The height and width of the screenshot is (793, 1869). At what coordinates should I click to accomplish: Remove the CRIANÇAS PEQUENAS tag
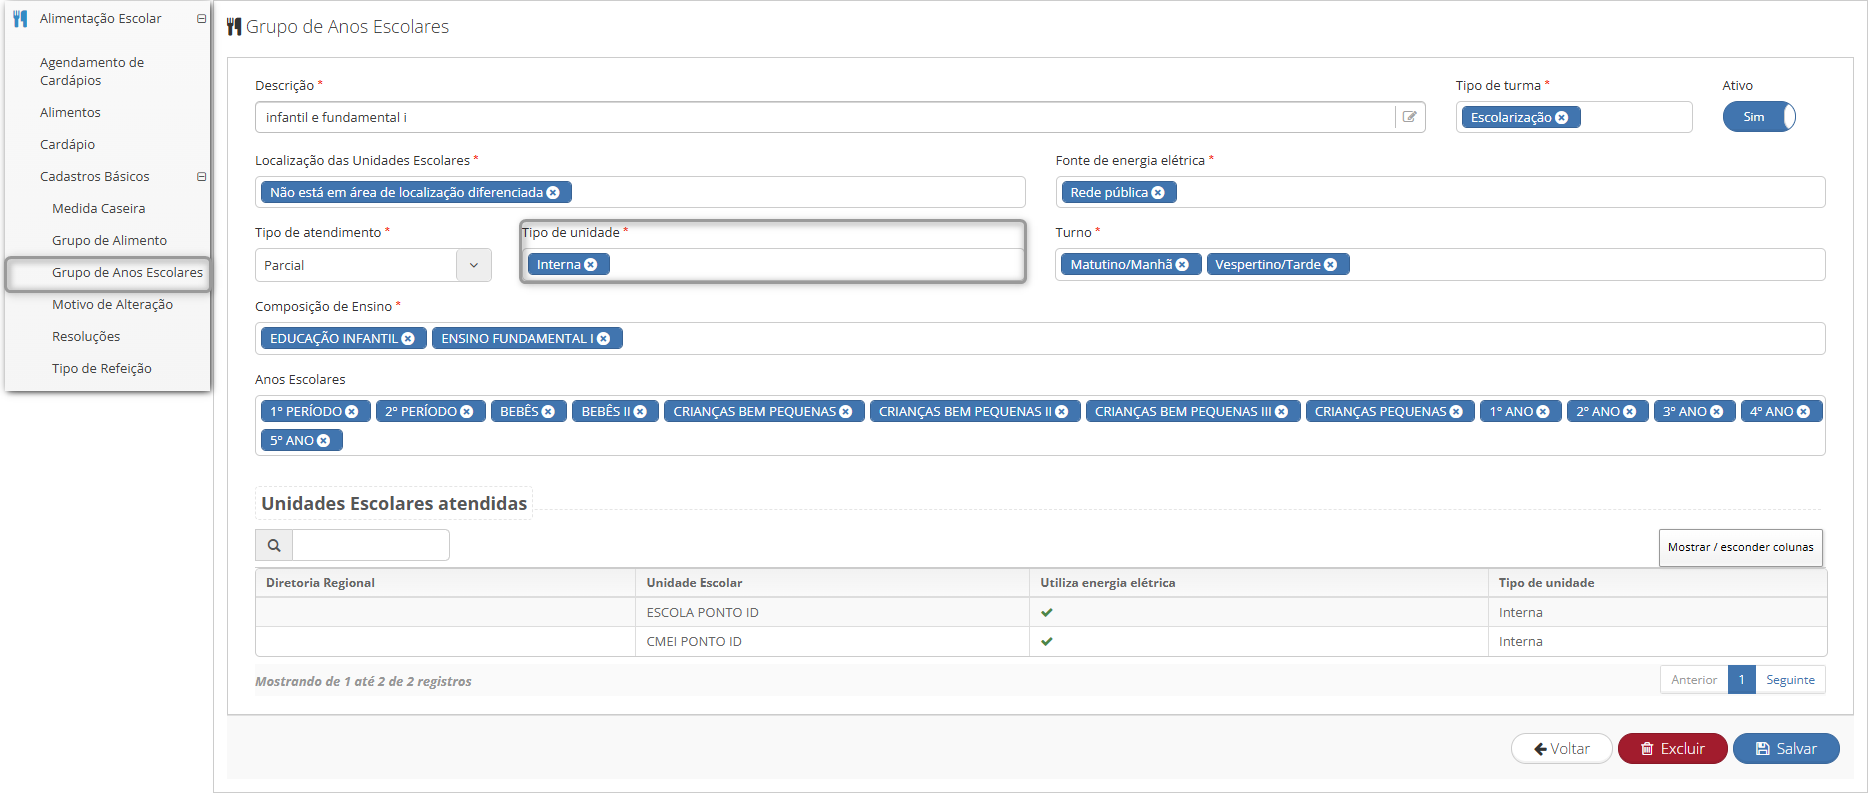[x=1456, y=412]
